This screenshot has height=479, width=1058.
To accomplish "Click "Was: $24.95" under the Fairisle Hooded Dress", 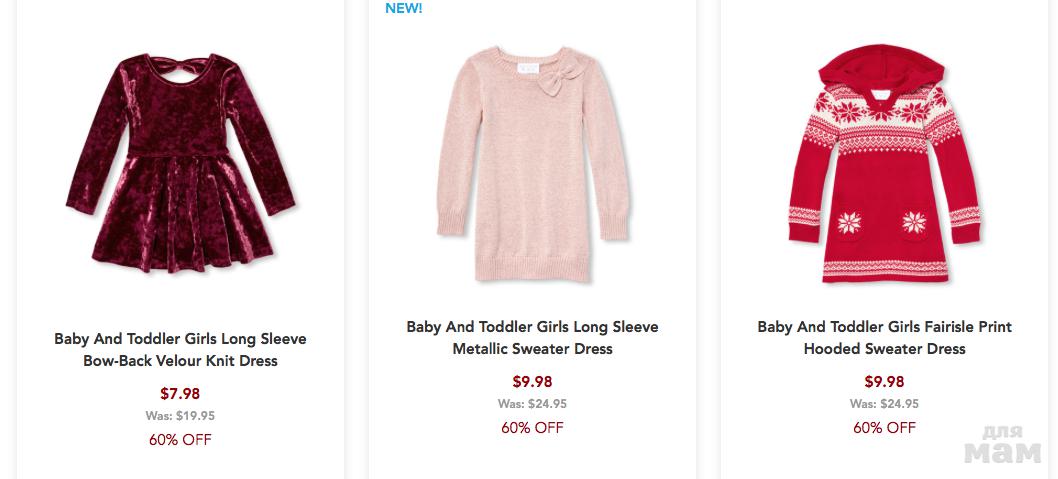I will (884, 404).
